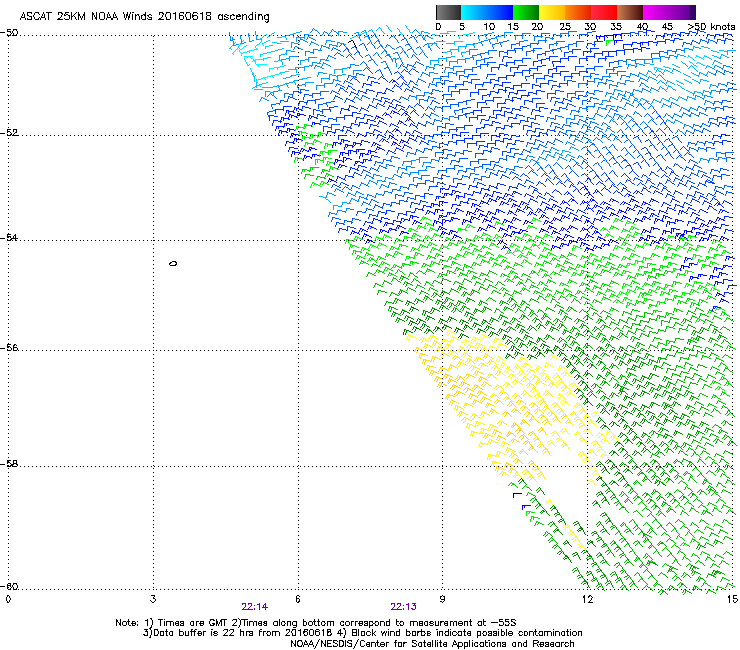Click the latitude label '-54'

[x=9, y=238]
